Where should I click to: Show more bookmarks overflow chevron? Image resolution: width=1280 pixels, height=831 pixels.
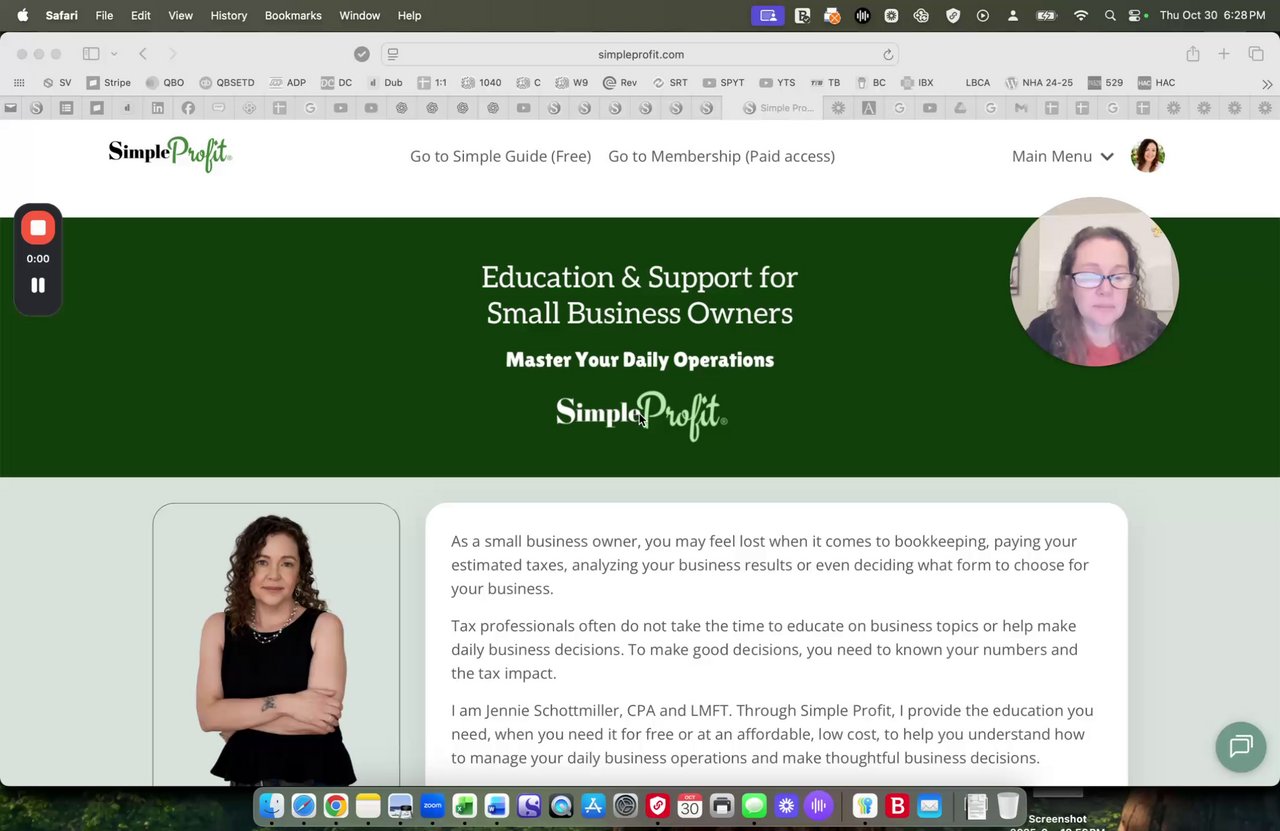pos(1267,83)
